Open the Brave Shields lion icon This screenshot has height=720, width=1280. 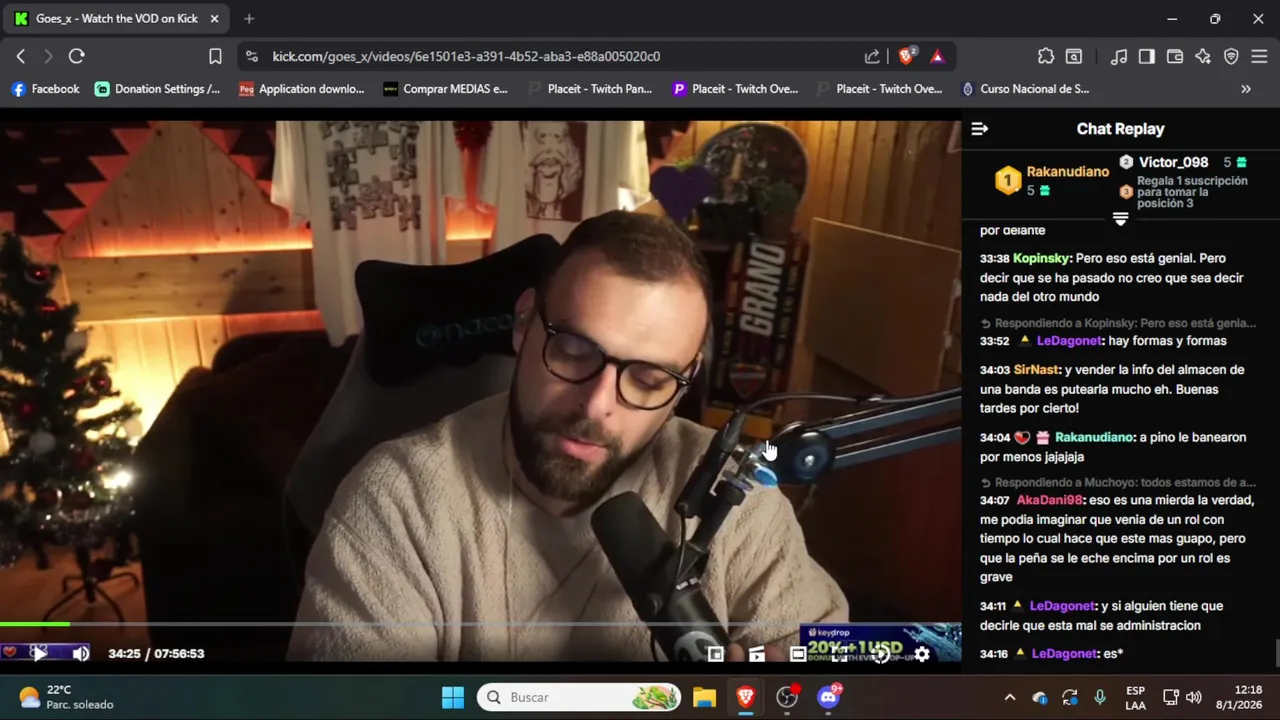[906, 56]
